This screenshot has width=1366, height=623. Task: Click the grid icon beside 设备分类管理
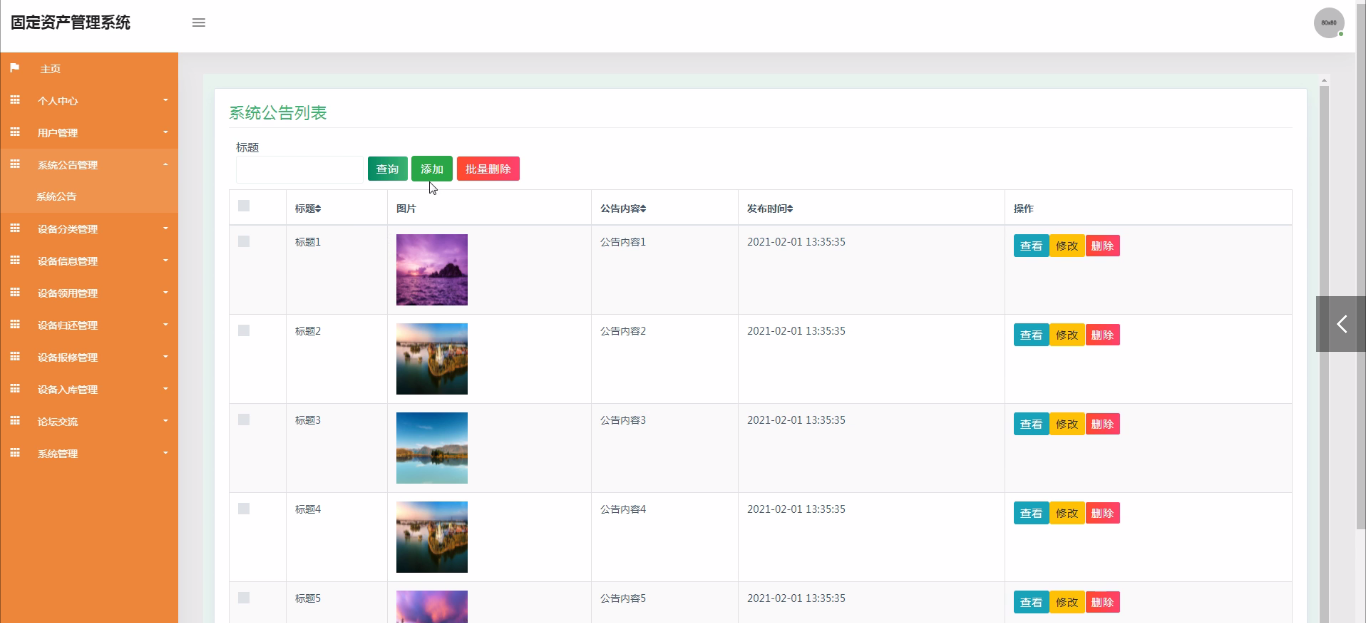(x=15, y=228)
